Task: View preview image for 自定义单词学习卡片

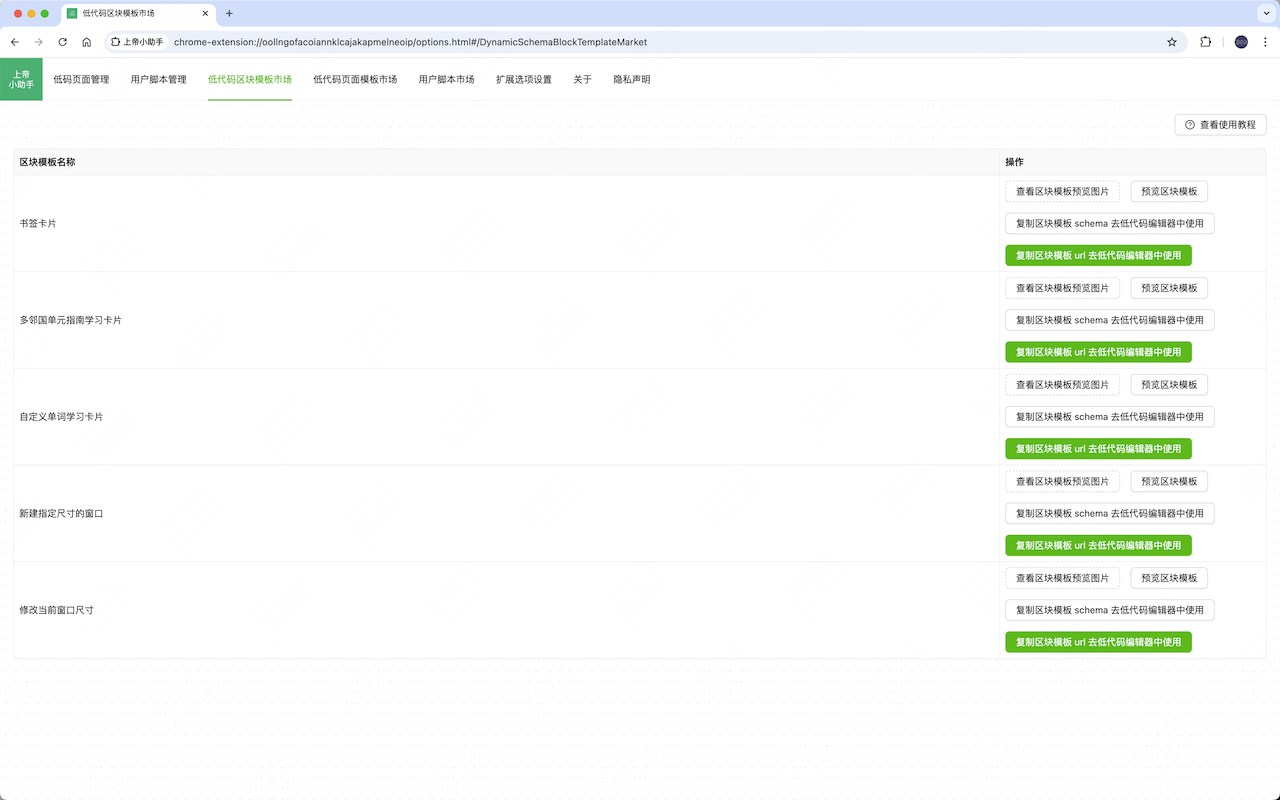Action: tap(1062, 385)
